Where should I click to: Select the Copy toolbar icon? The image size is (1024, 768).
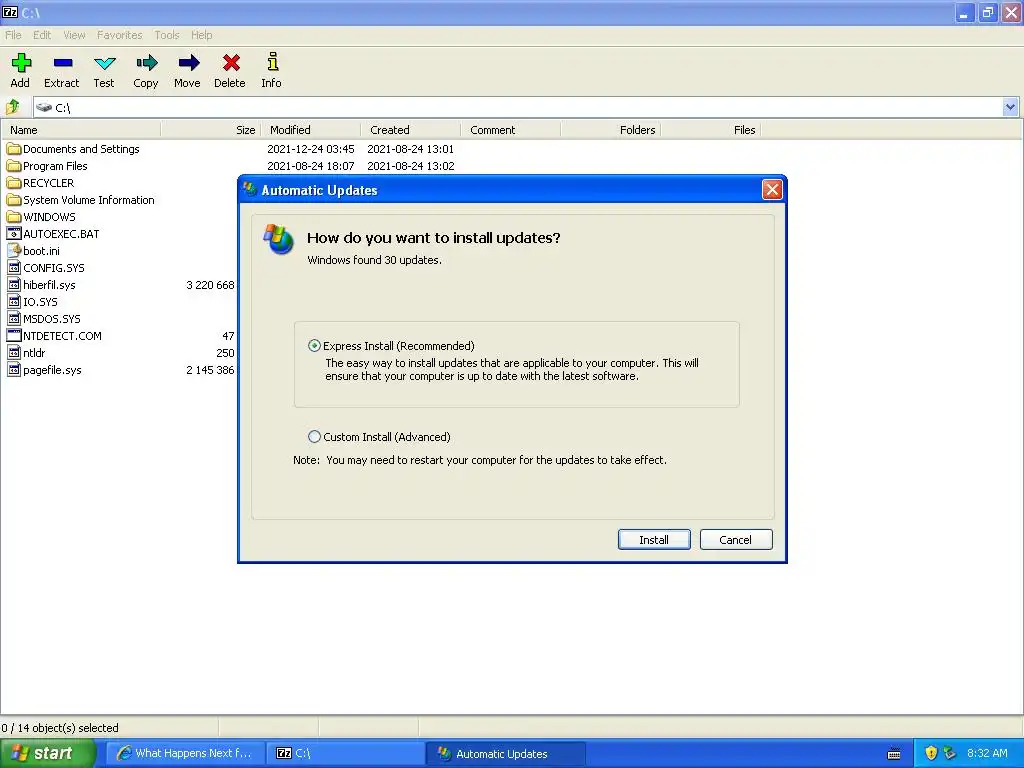[x=147, y=63]
